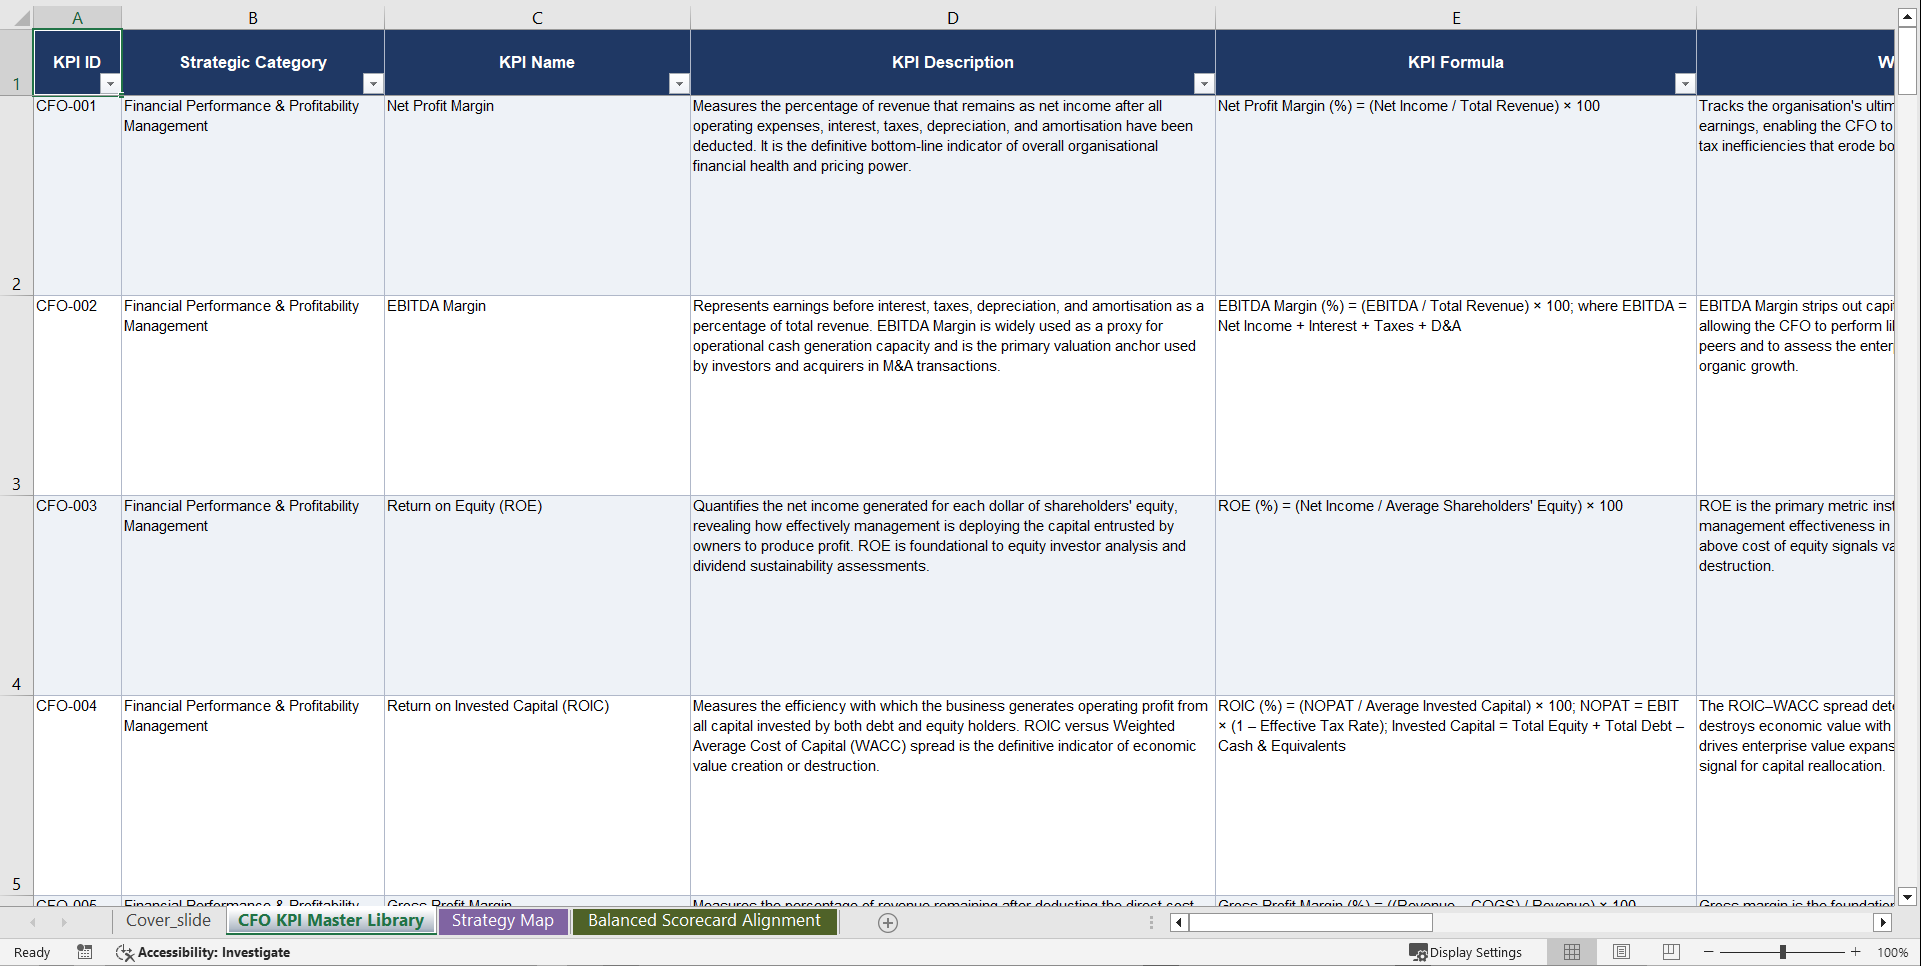Click horizontal scrollbar left arrow
This screenshot has height=966, width=1921.
(1179, 922)
